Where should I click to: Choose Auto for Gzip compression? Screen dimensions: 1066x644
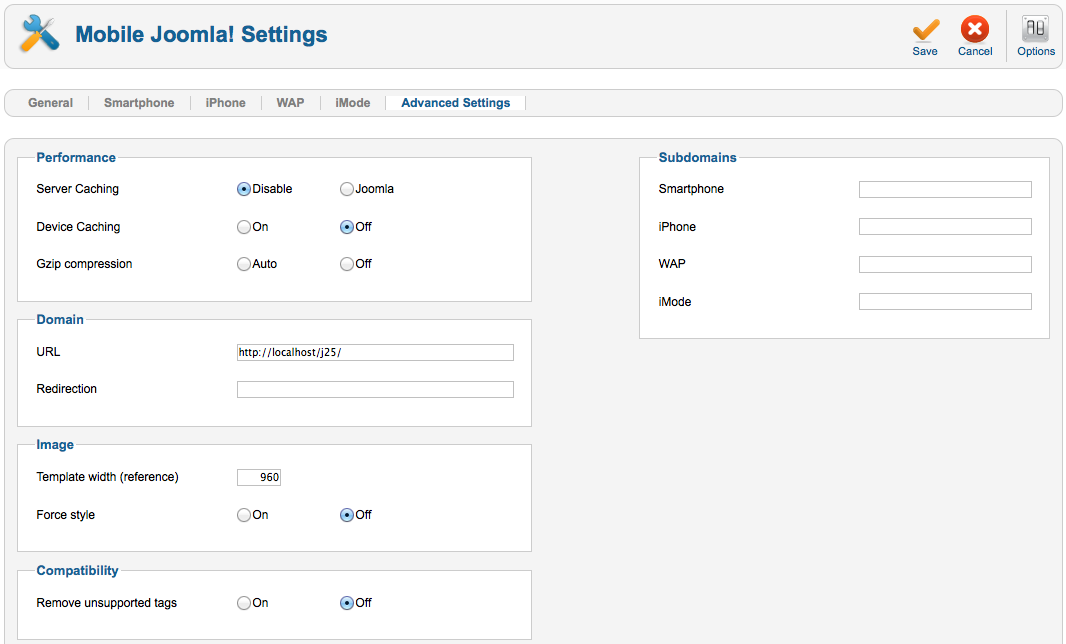(243, 264)
